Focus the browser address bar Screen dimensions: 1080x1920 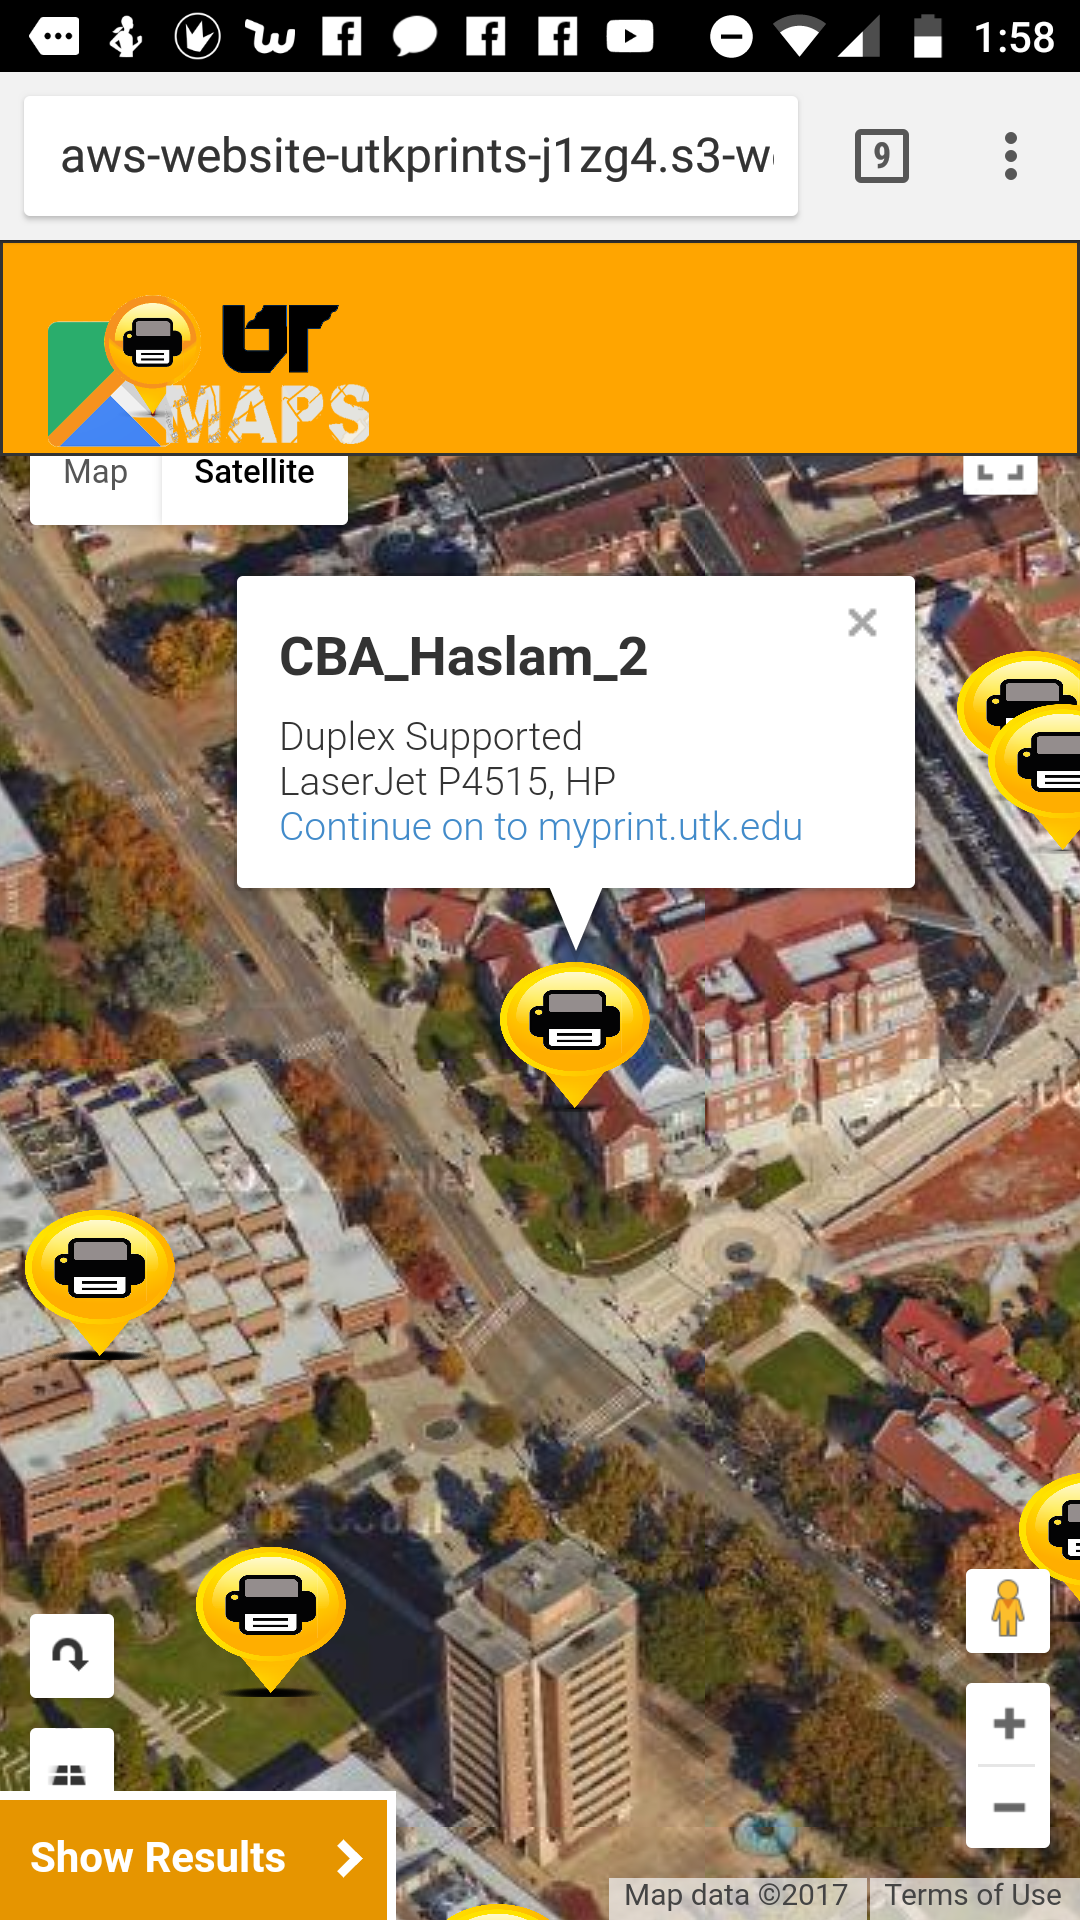(411, 156)
